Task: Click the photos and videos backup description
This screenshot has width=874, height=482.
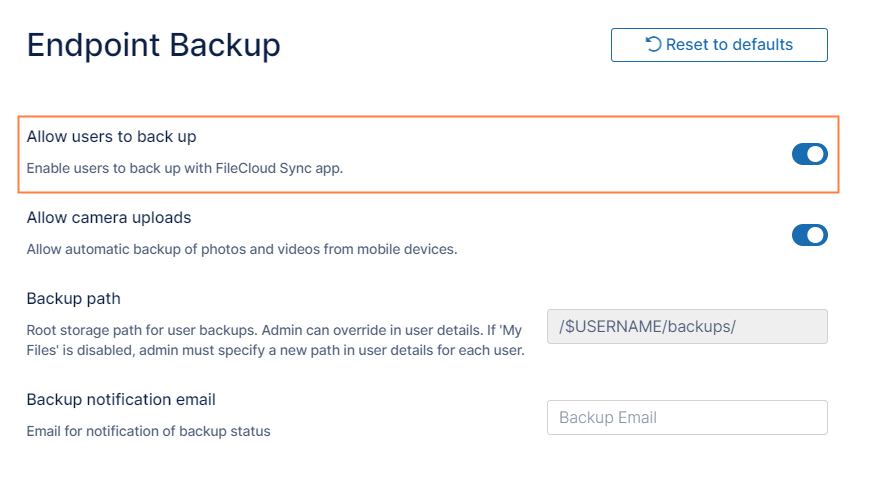Action: click(x=241, y=249)
